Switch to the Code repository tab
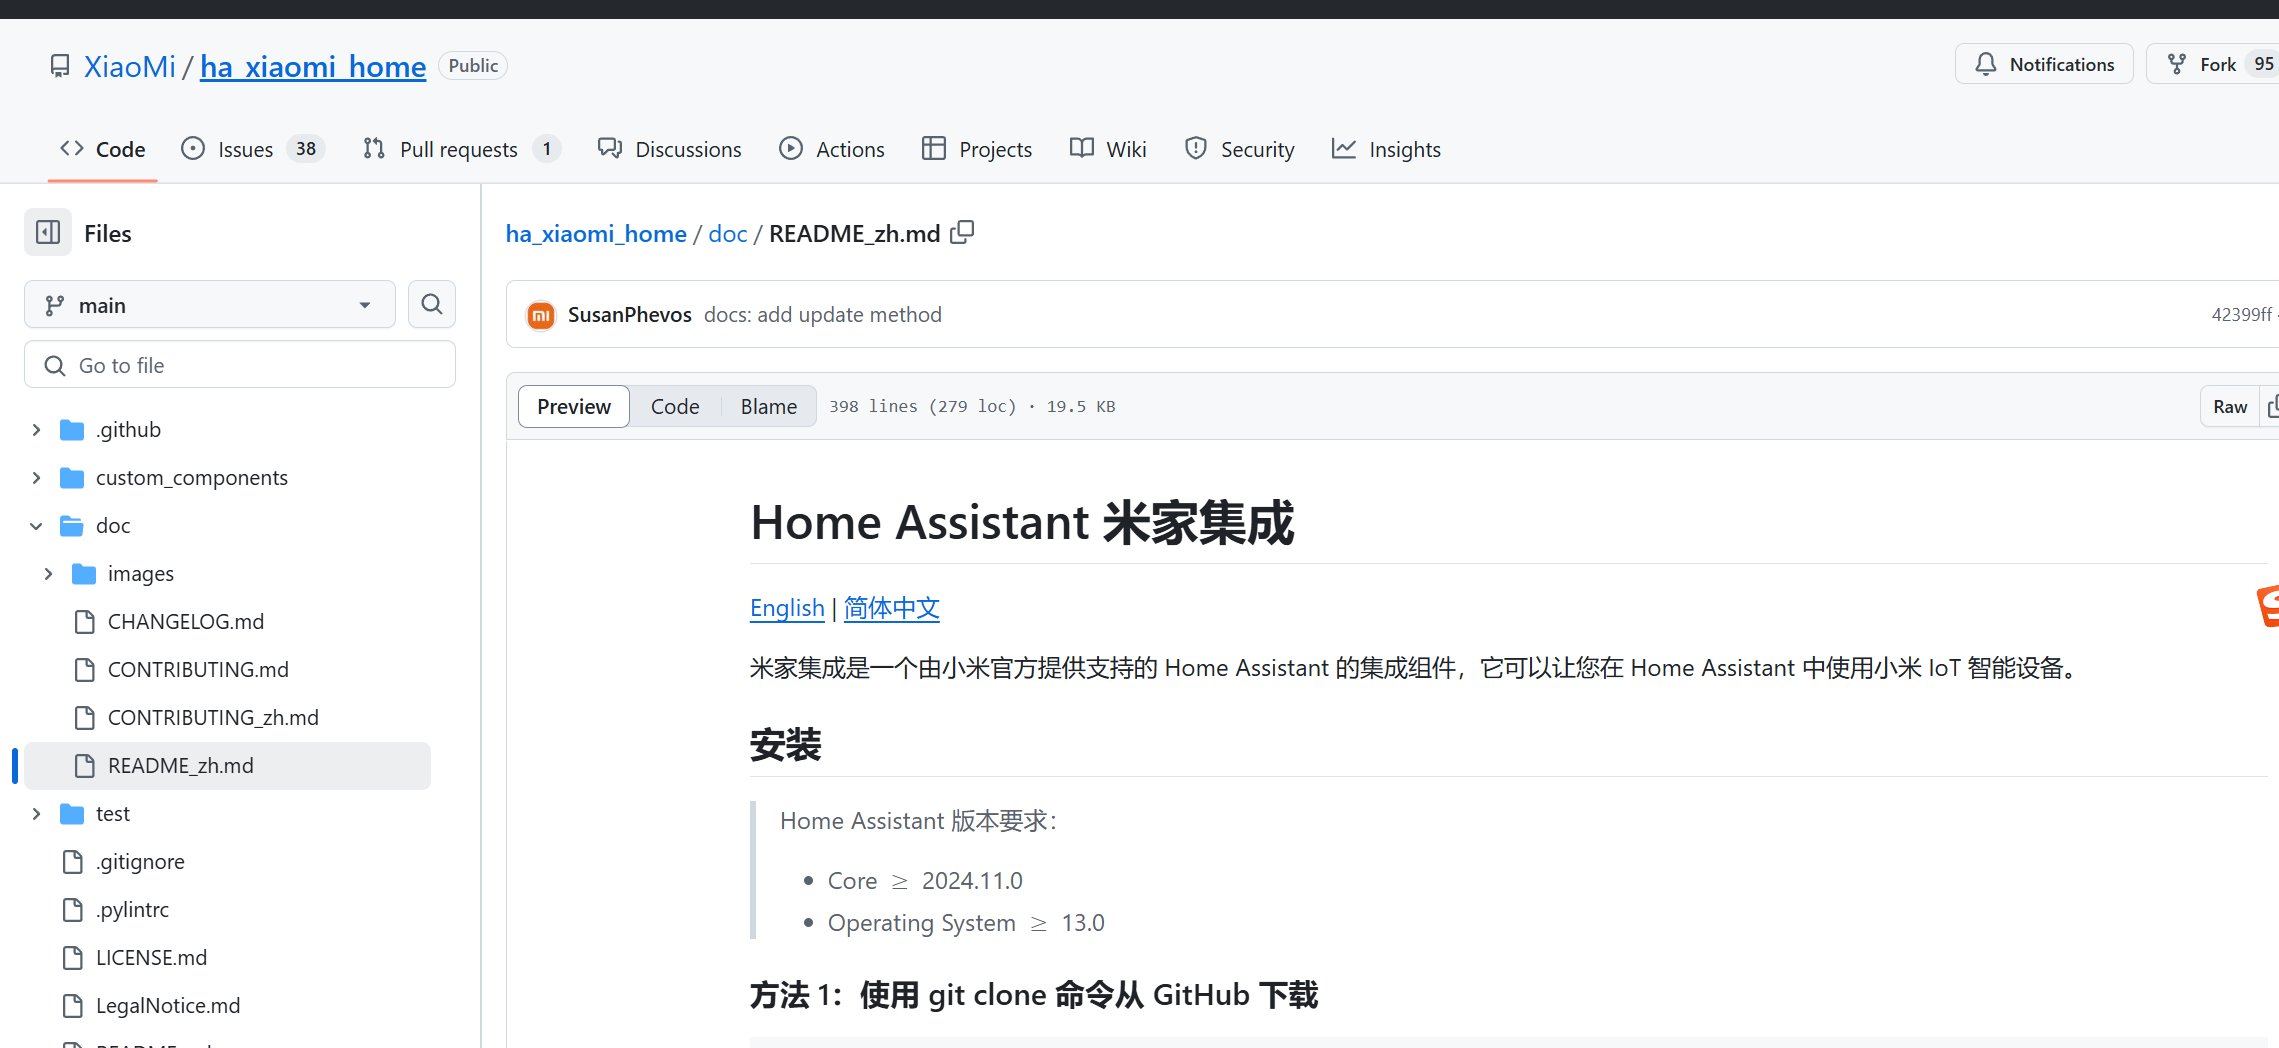 click(x=103, y=149)
